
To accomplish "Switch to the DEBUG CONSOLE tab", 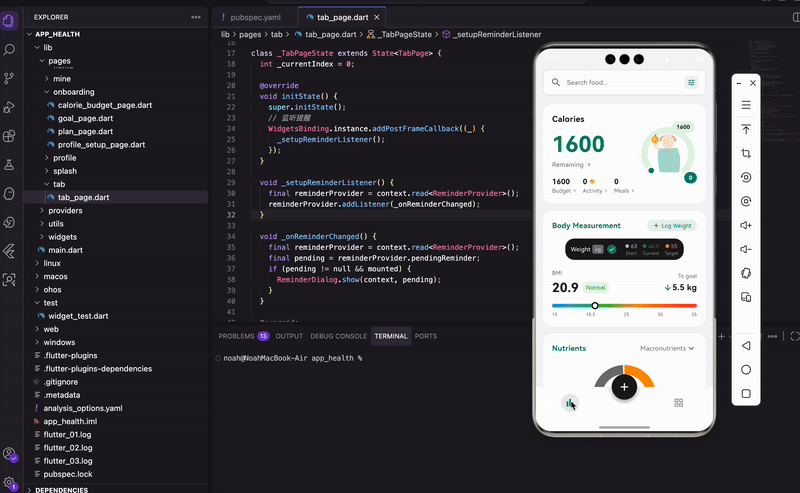I will click(338, 336).
